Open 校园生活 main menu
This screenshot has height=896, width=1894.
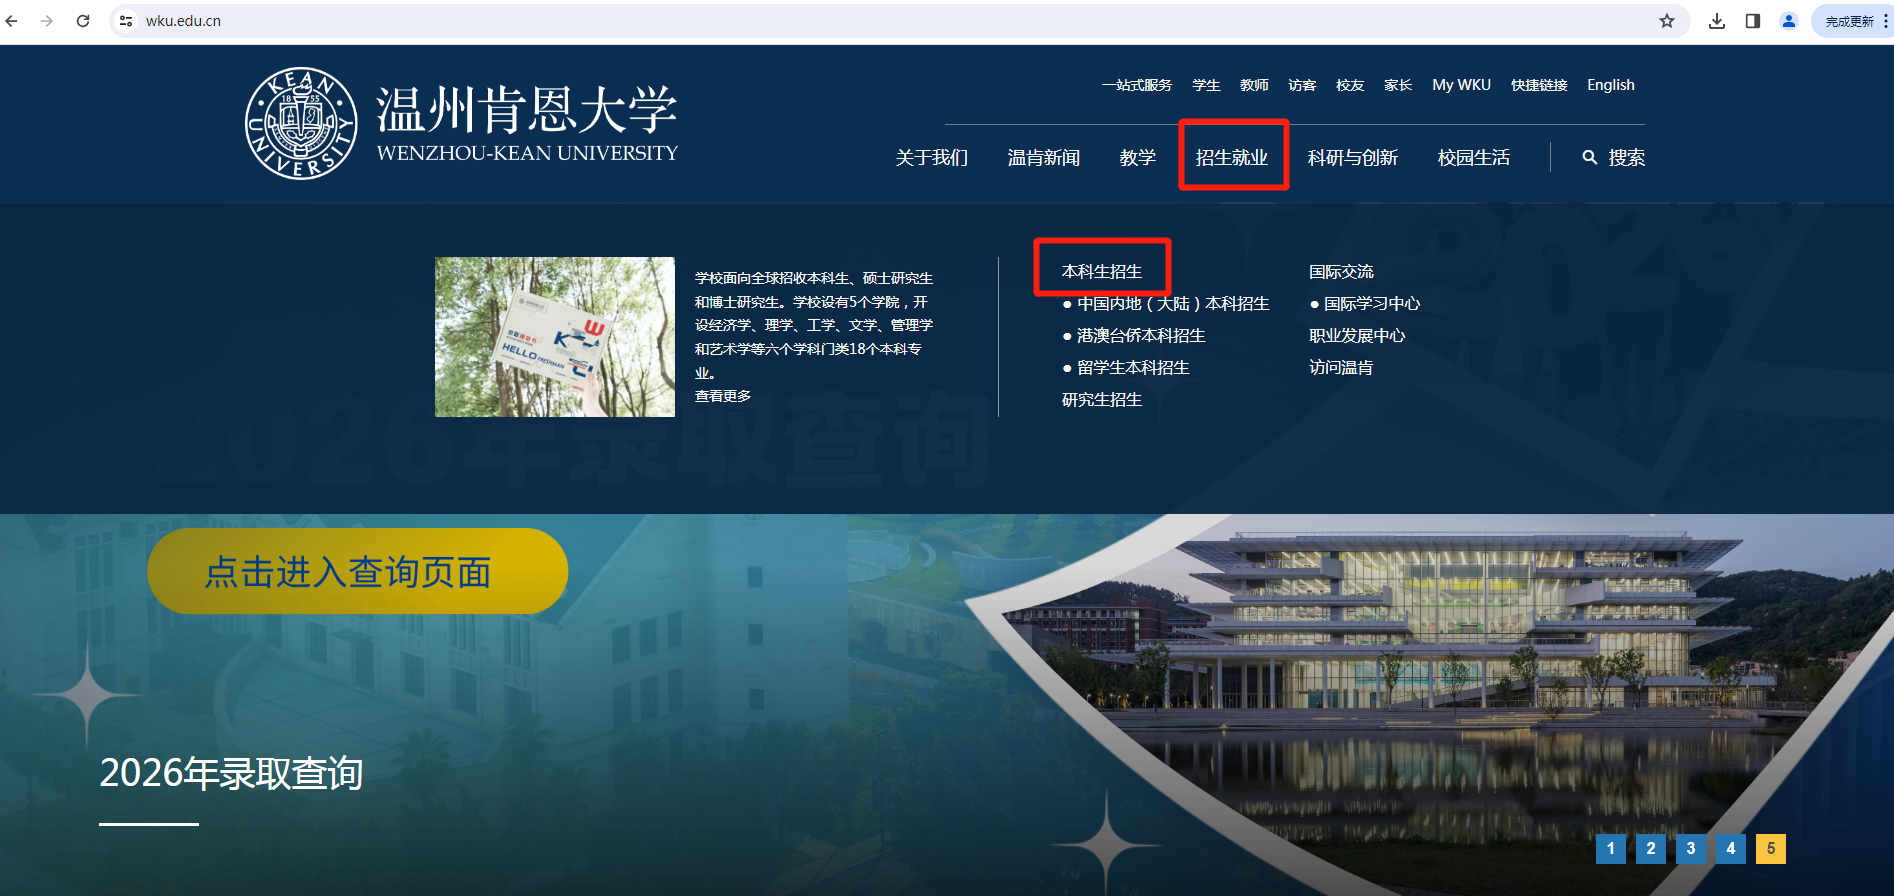click(1474, 158)
